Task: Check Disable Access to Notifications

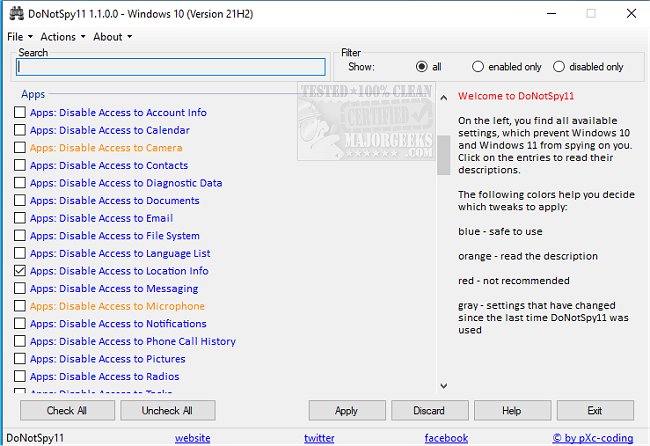Action: click(20, 324)
